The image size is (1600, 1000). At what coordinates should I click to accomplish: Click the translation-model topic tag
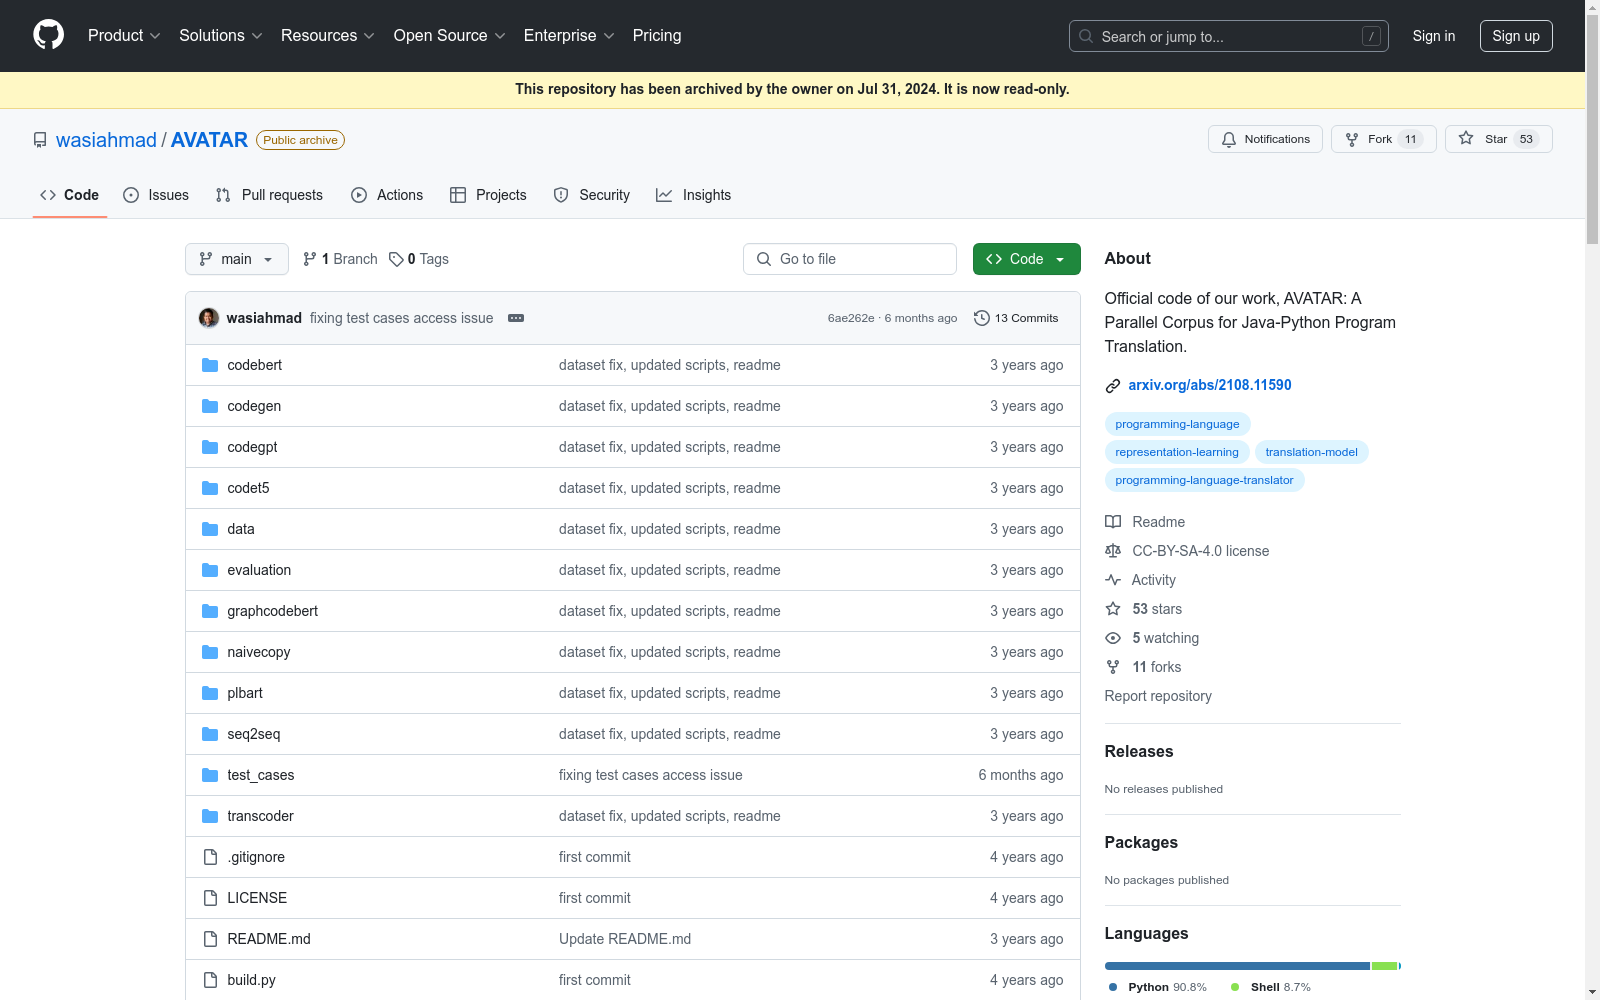(1311, 452)
